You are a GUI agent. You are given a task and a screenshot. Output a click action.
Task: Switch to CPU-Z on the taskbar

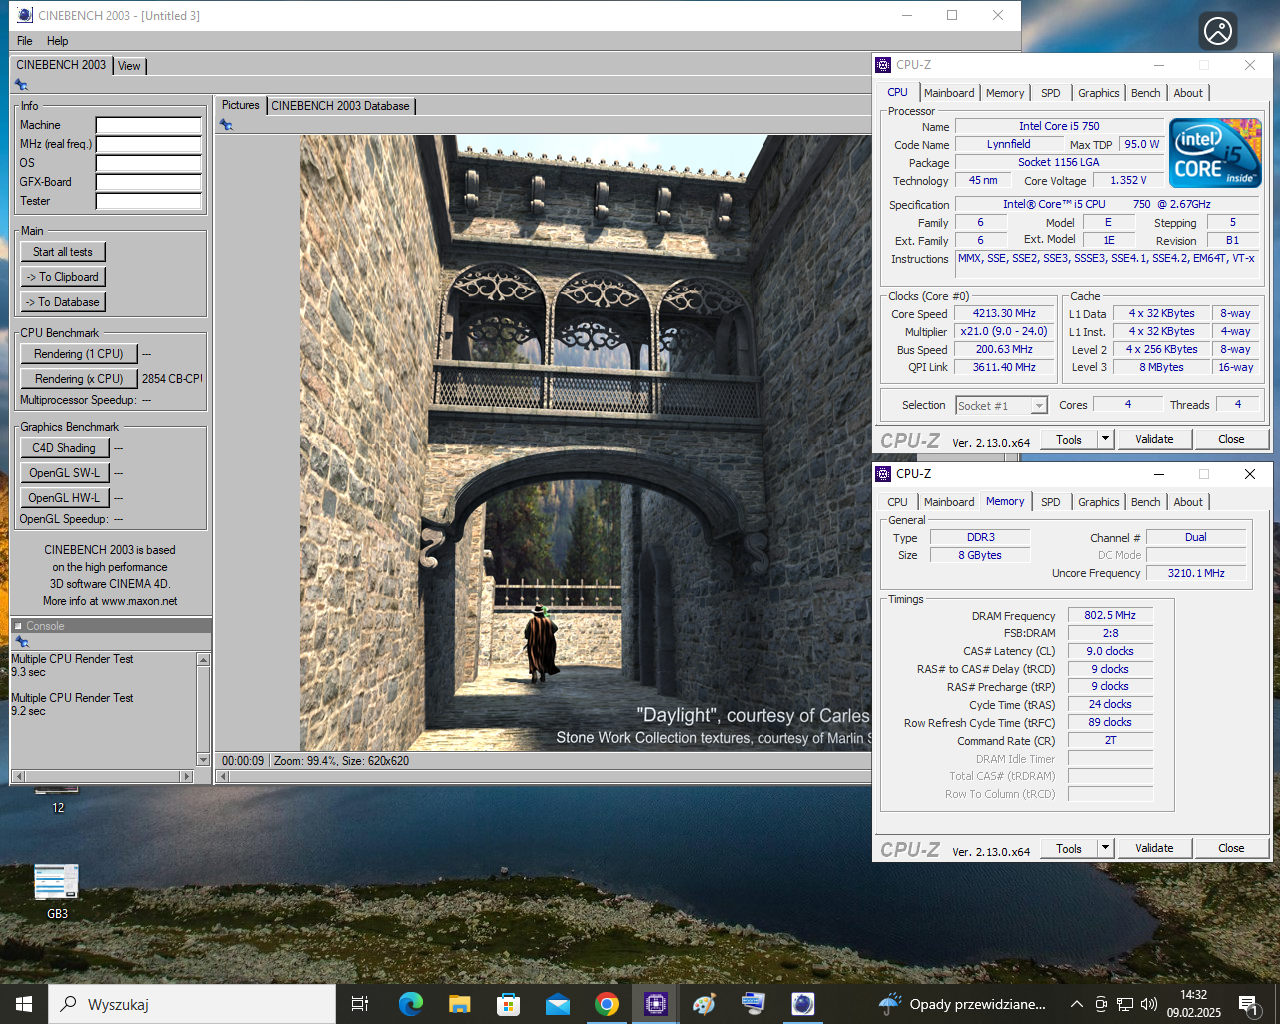click(x=655, y=1004)
